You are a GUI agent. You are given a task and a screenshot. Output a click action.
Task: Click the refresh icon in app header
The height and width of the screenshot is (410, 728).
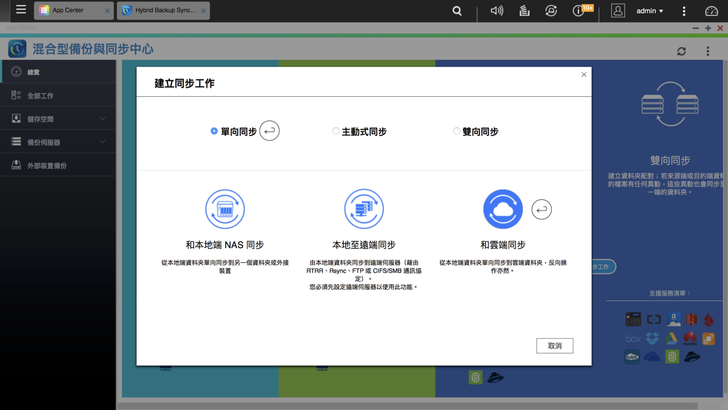coord(681,51)
